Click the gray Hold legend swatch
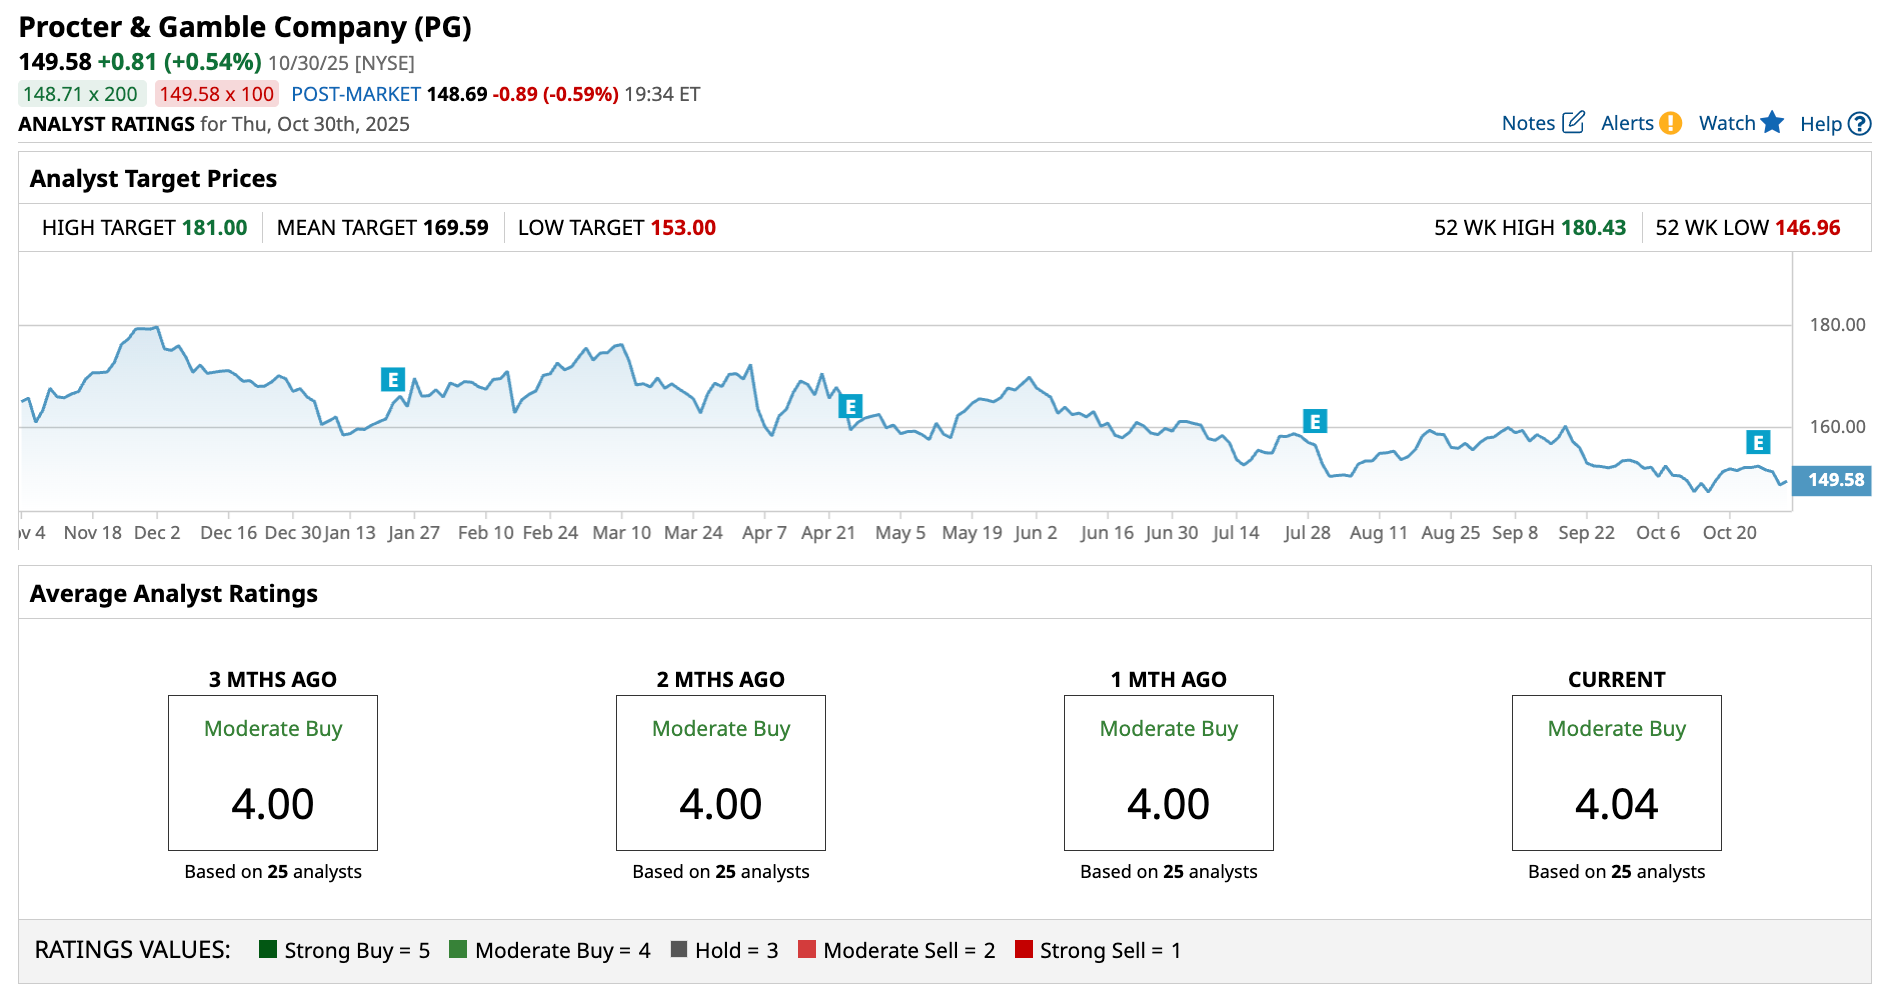The width and height of the screenshot is (1904, 1004). pos(679,949)
